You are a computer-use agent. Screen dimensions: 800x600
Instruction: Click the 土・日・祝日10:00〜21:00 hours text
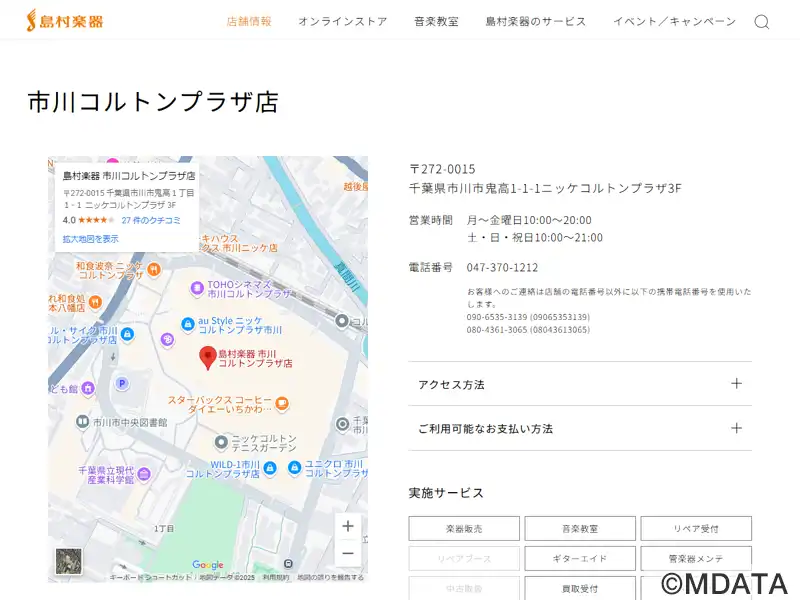click(x=535, y=238)
